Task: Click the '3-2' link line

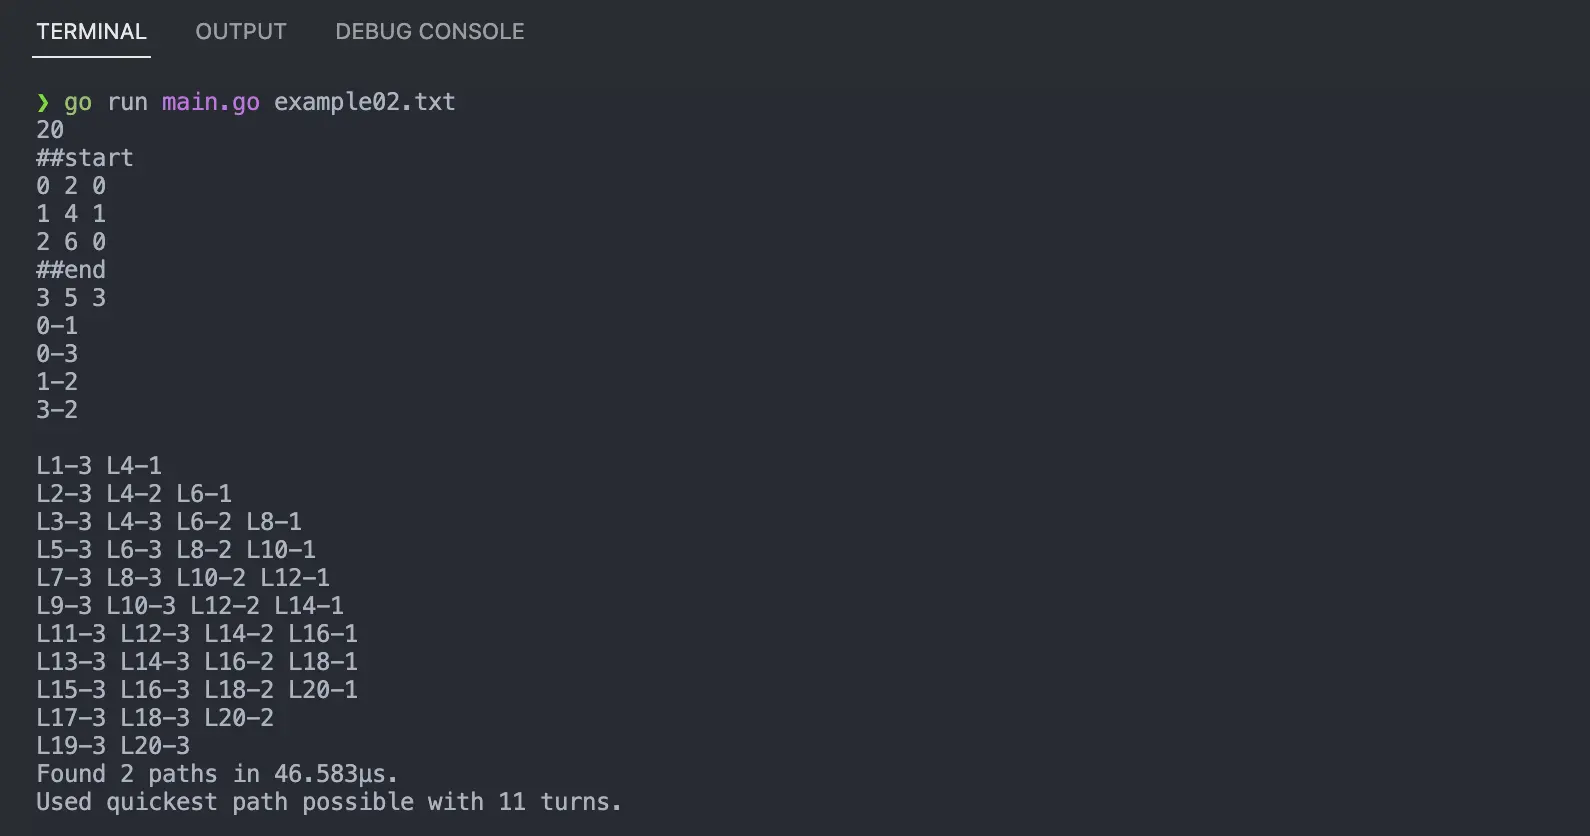Action: (x=57, y=410)
